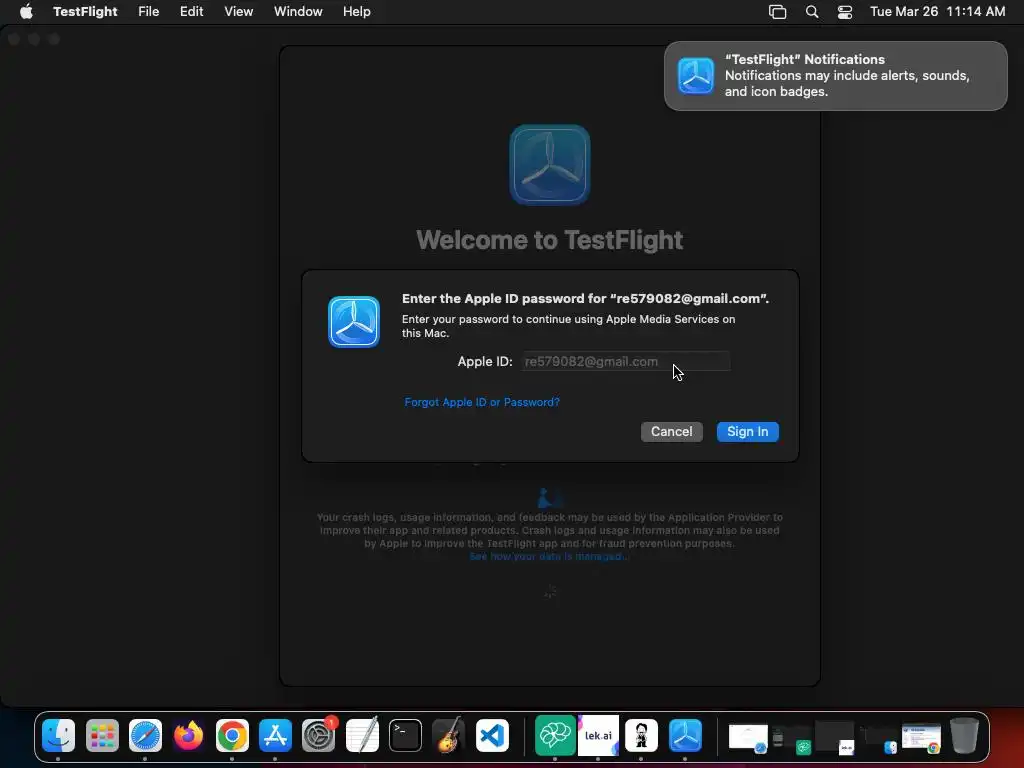Click TestFlight icon in the Dock
Image resolution: width=1024 pixels, height=768 pixels.
[685, 735]
